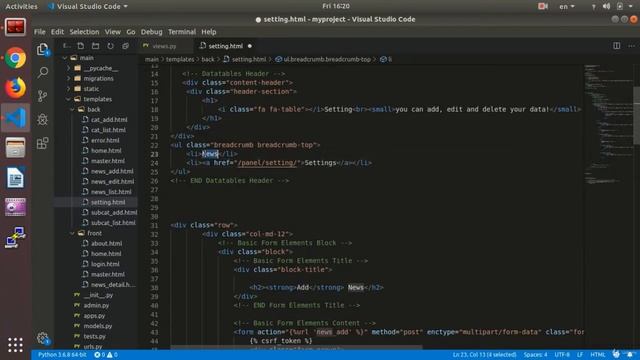Screen dimensions: 640x360
Task: Open the File menu
Action: click(x=40, y=32)
